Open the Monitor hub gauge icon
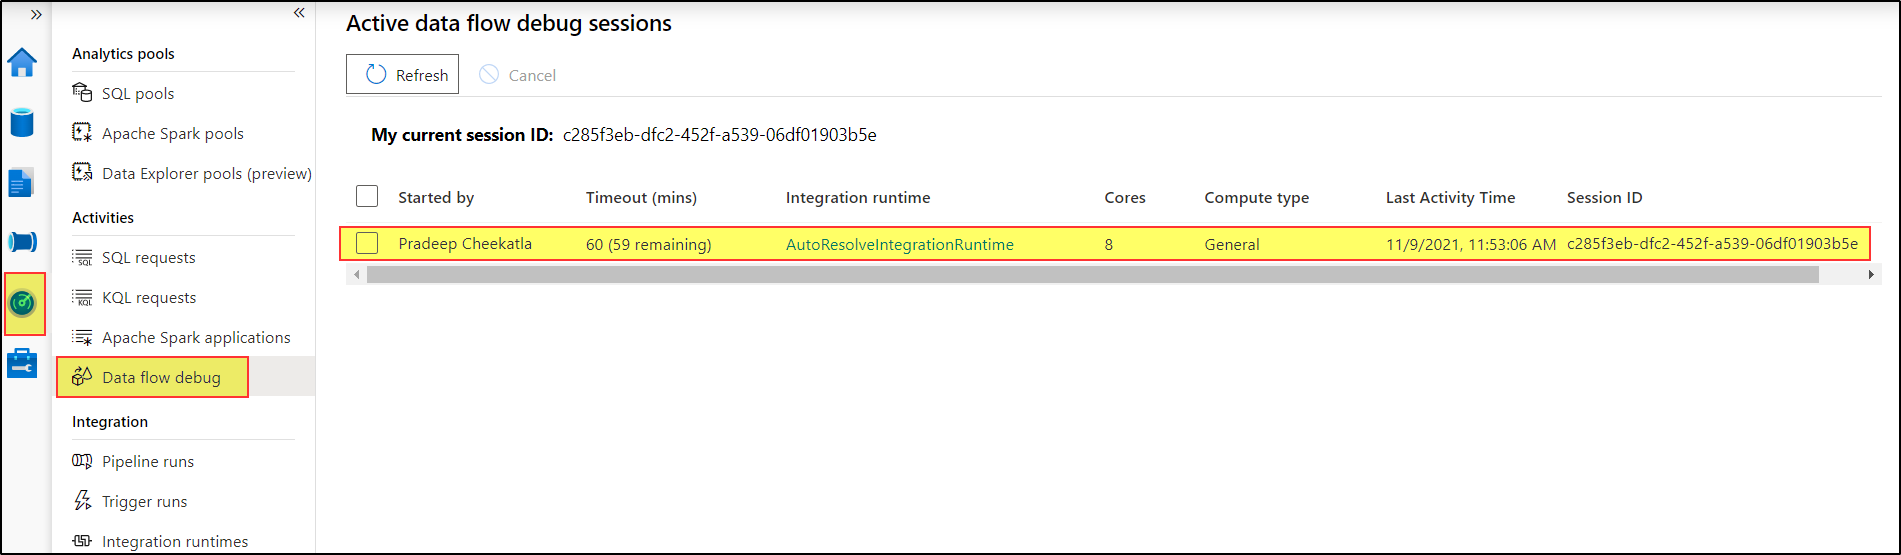 point(22,303)
